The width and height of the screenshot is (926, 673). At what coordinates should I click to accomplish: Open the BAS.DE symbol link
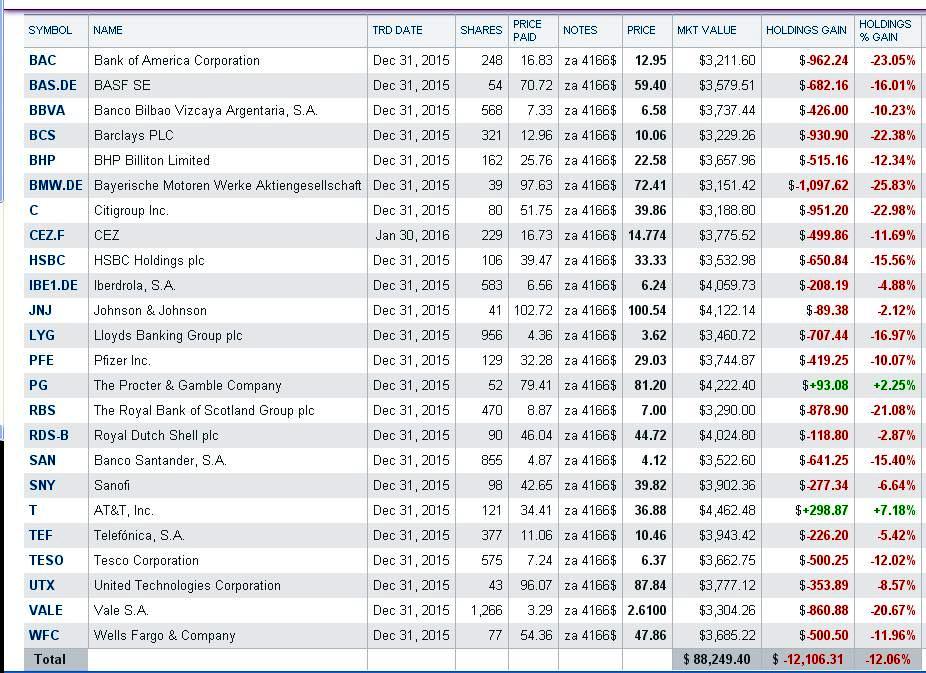coord(53,85)
